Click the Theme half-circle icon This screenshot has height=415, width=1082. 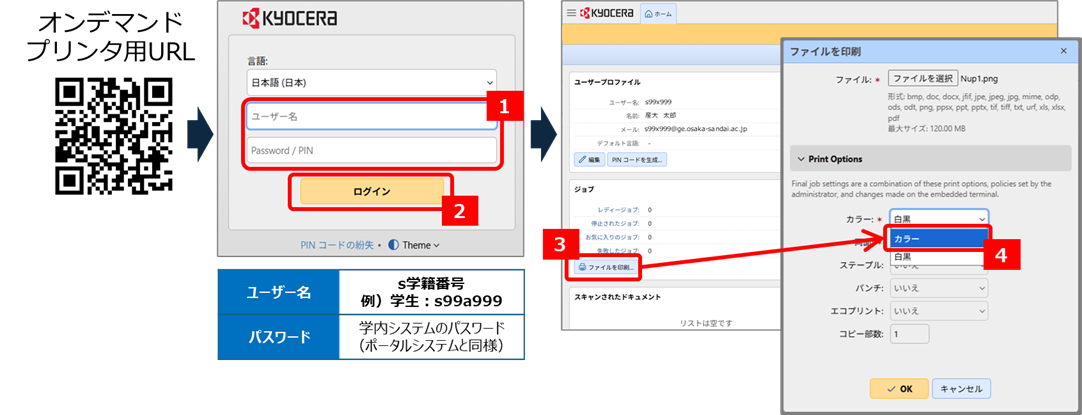pyautogui.click(x=393, y=244)
